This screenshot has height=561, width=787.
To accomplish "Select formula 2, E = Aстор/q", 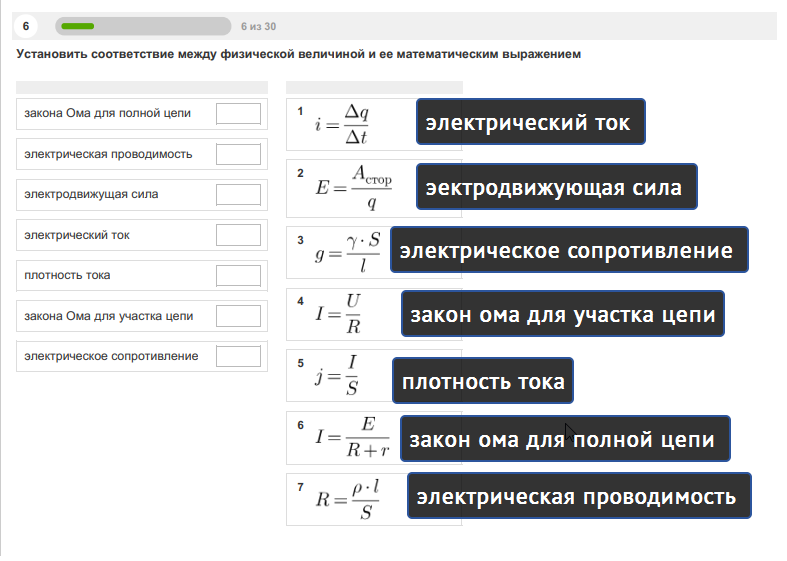I will [x=353, y=188].
